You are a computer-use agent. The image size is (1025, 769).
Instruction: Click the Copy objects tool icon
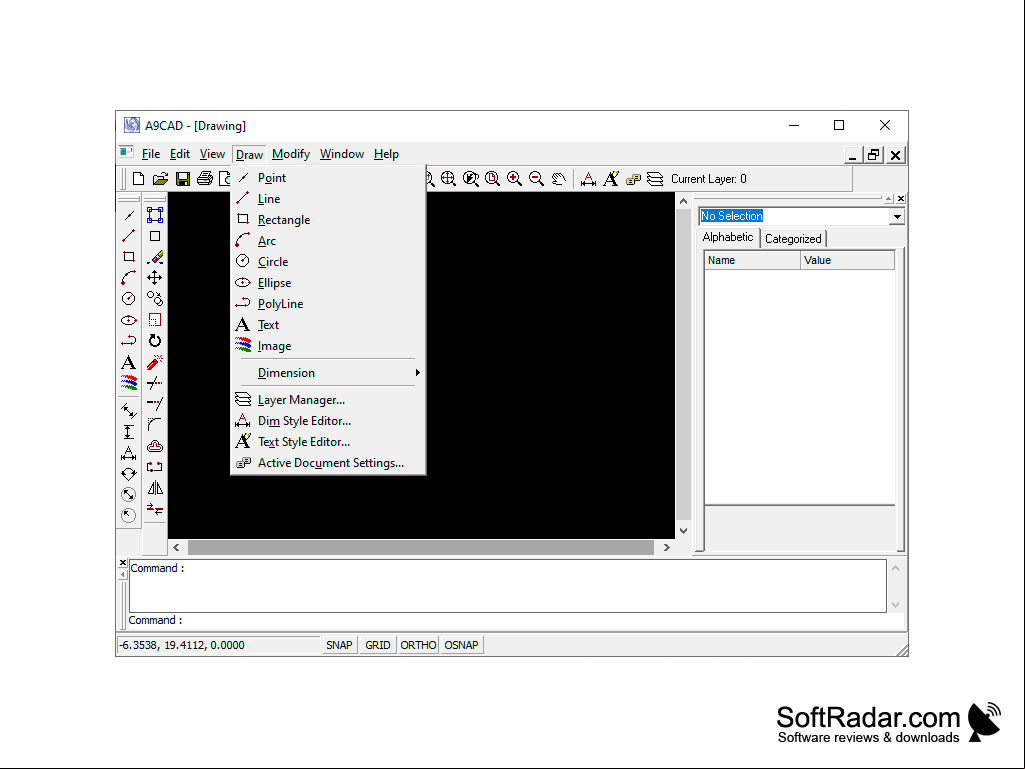point(155,299)
